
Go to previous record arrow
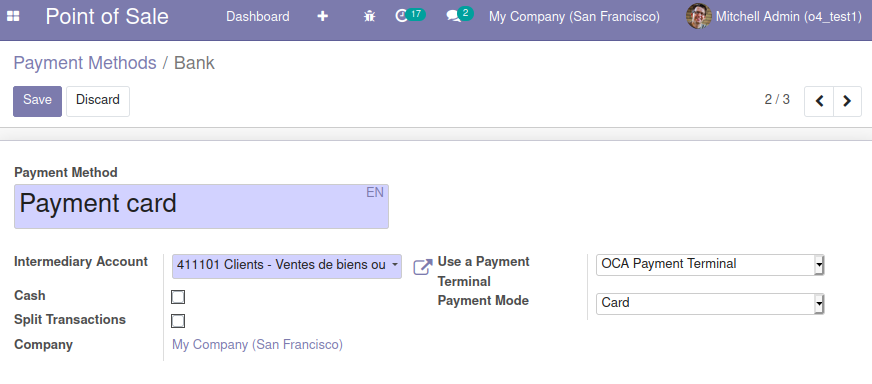tap(819, 101)
